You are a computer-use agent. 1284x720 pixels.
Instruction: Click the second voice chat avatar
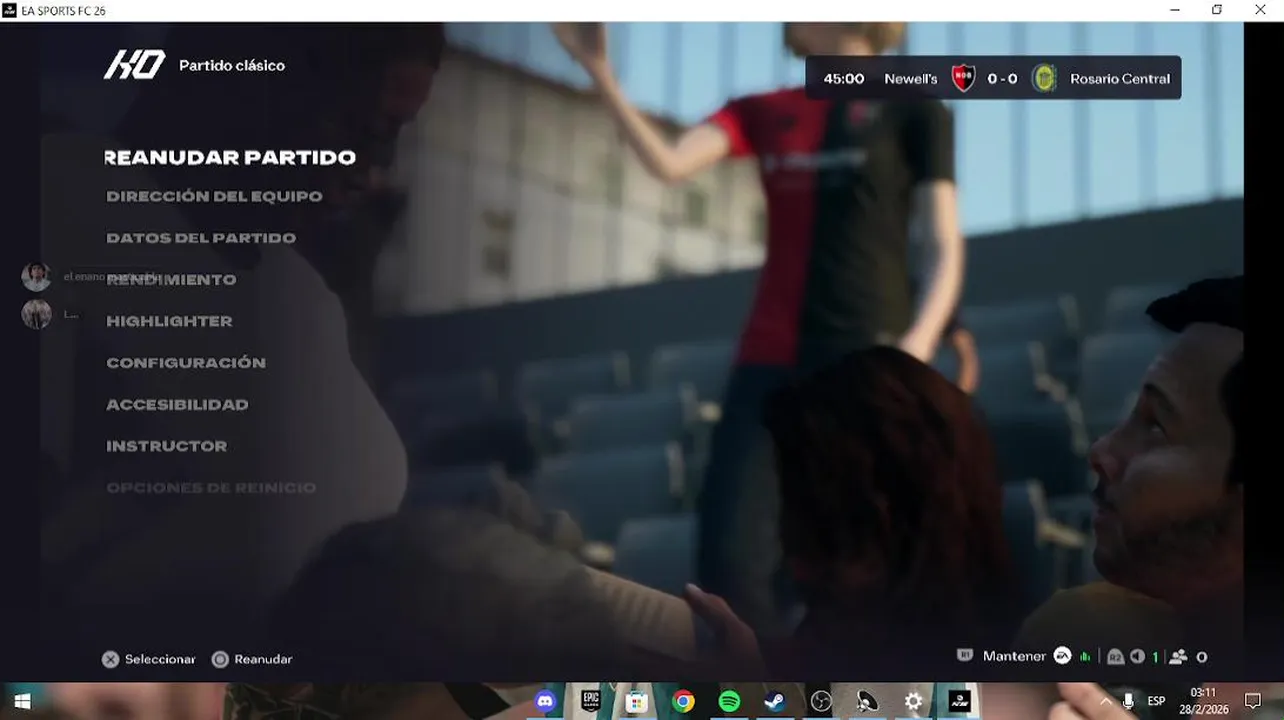click(36, 314)
